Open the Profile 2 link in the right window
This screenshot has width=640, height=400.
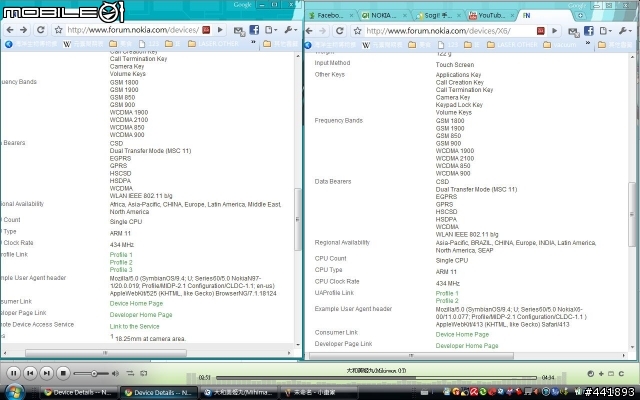point(447,300)
